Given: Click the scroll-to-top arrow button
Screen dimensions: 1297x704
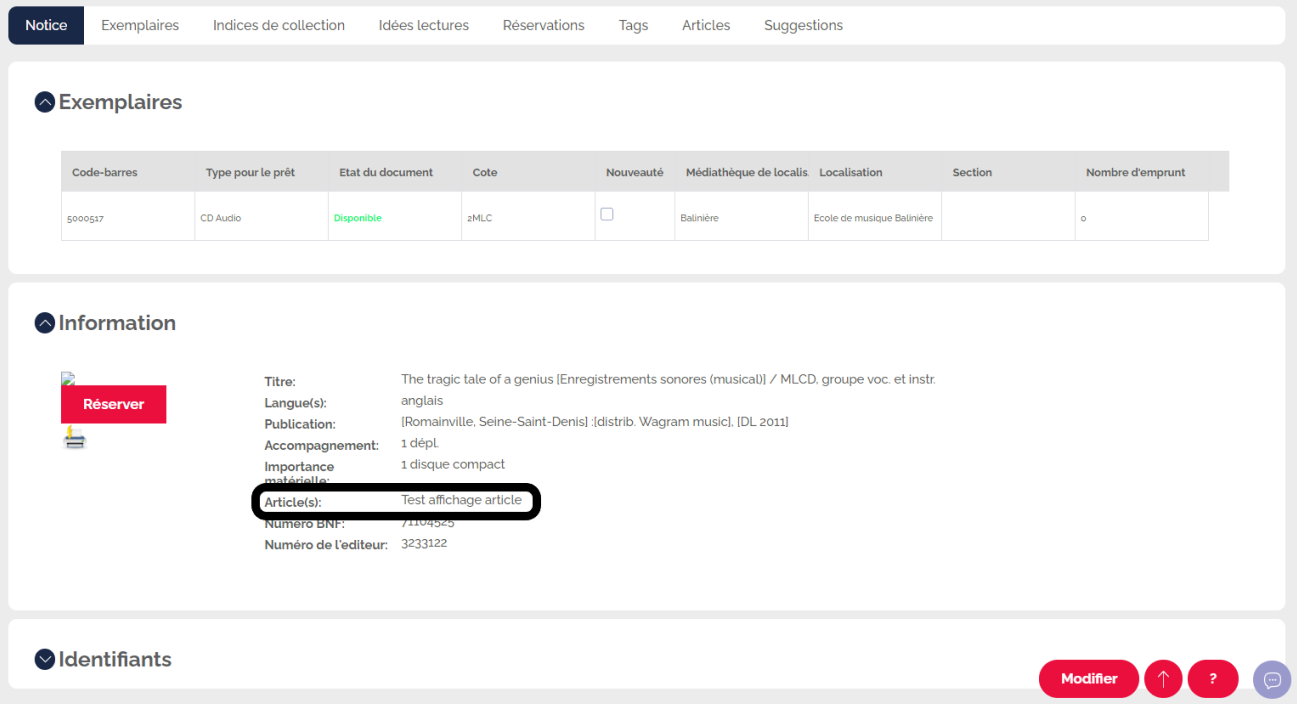Looking at the screenshot, I should pyautogui.click(x=1163, y=679).
